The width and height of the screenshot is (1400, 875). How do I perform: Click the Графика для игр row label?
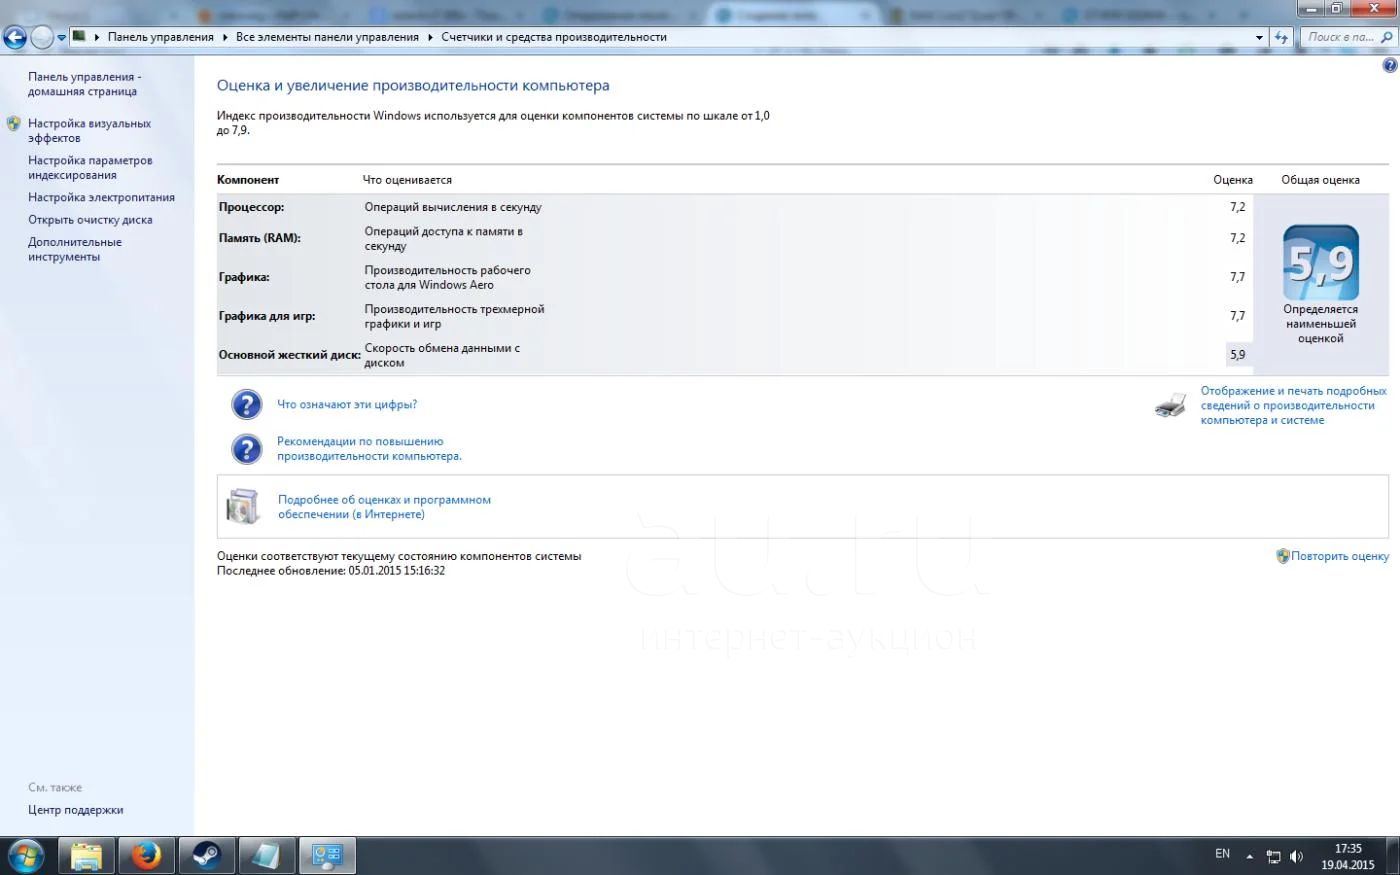[x=267, y=316]
